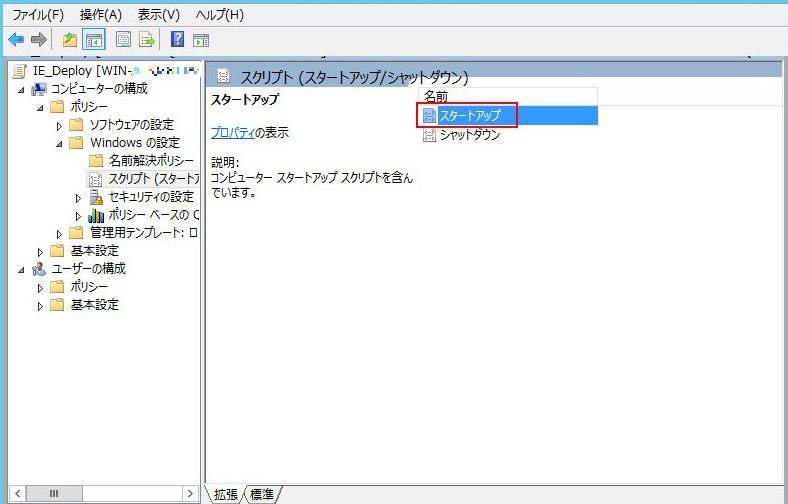Click the blue Back arrow in toolbar
The width and height of the screenshot is (788, 504).
[x=15, y=39]
